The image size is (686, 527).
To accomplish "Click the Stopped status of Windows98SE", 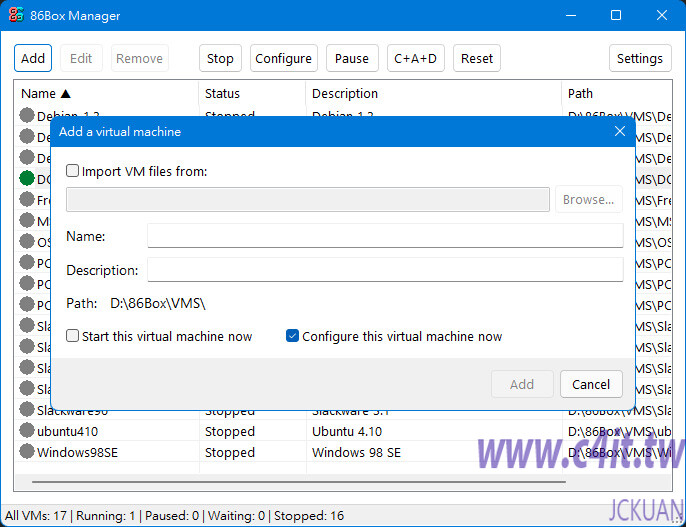I will coord(230,453).
